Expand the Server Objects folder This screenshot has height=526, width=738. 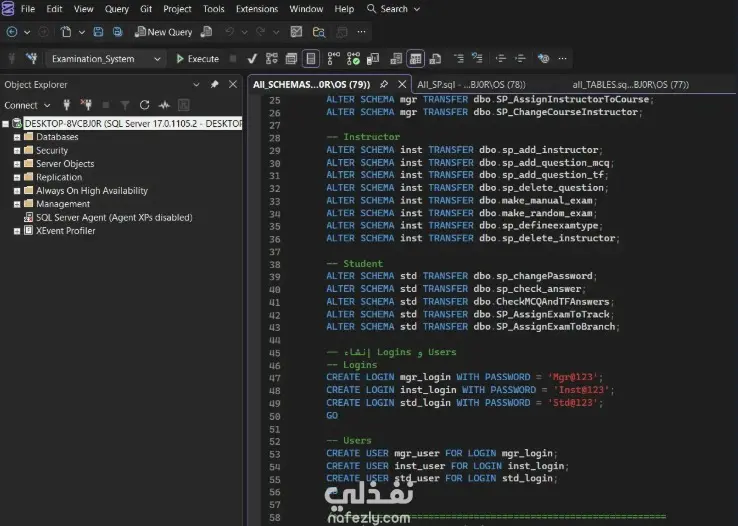coord(17,164)
